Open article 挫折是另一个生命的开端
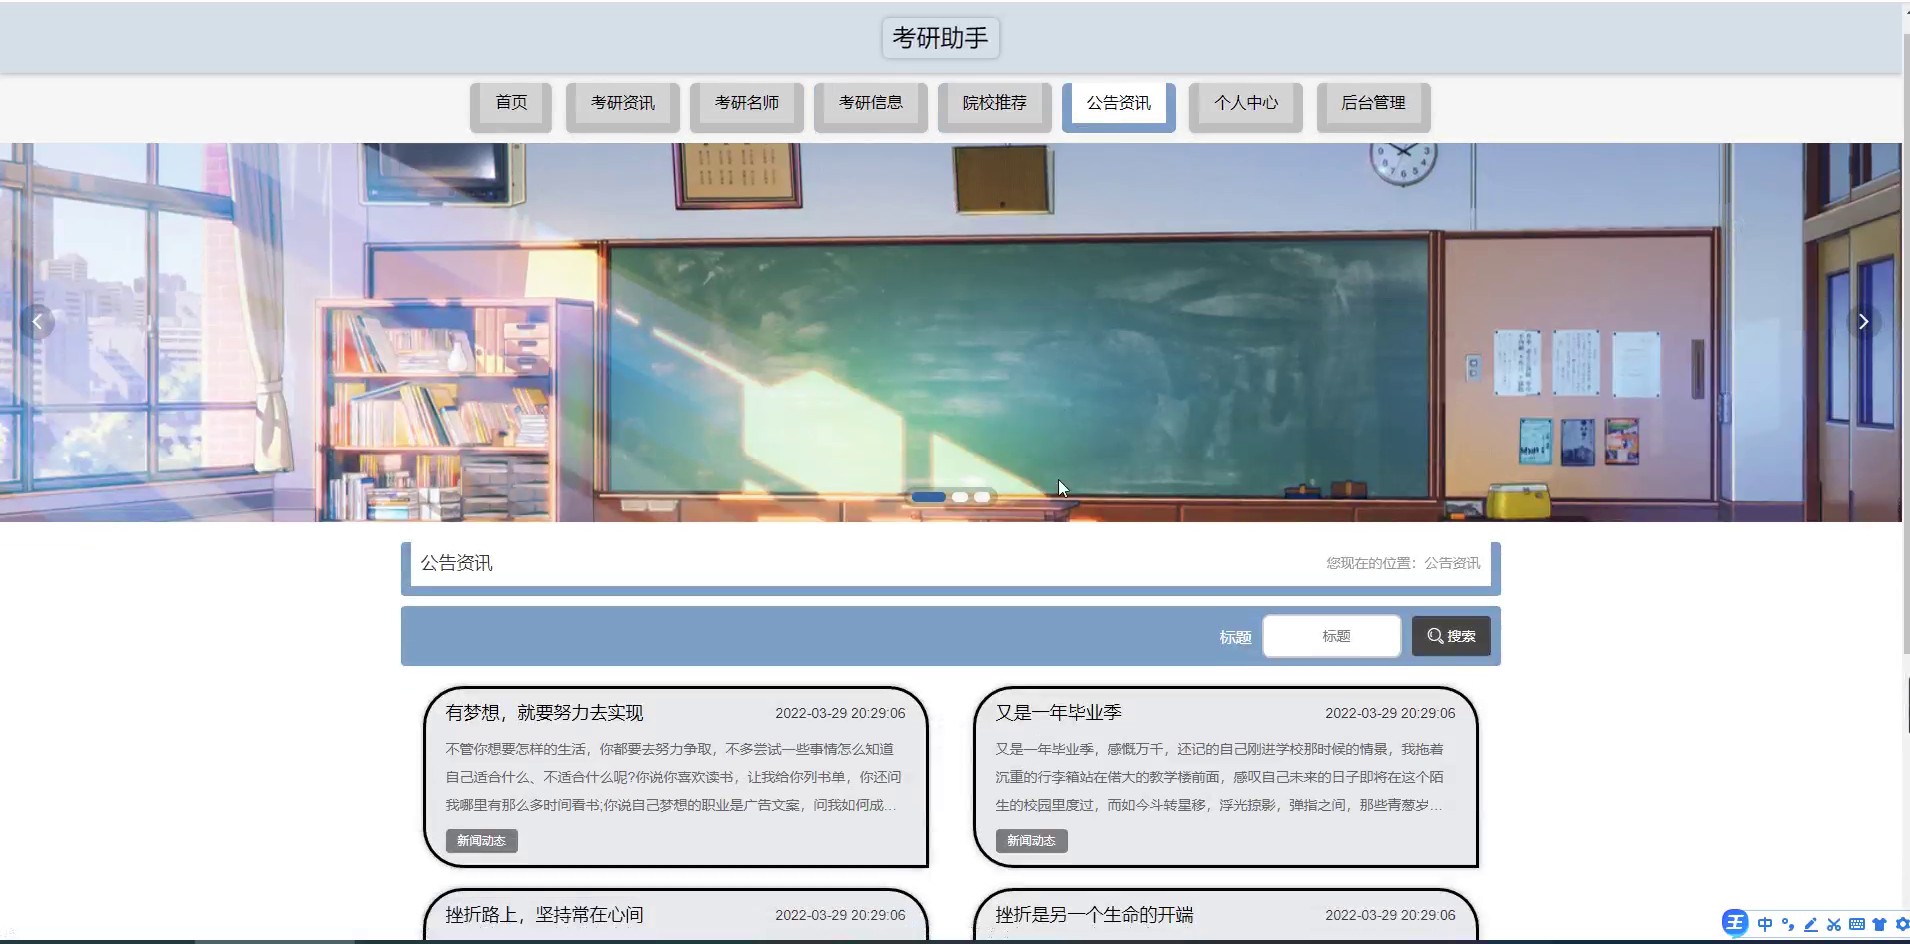 (x=1094, y=915)
